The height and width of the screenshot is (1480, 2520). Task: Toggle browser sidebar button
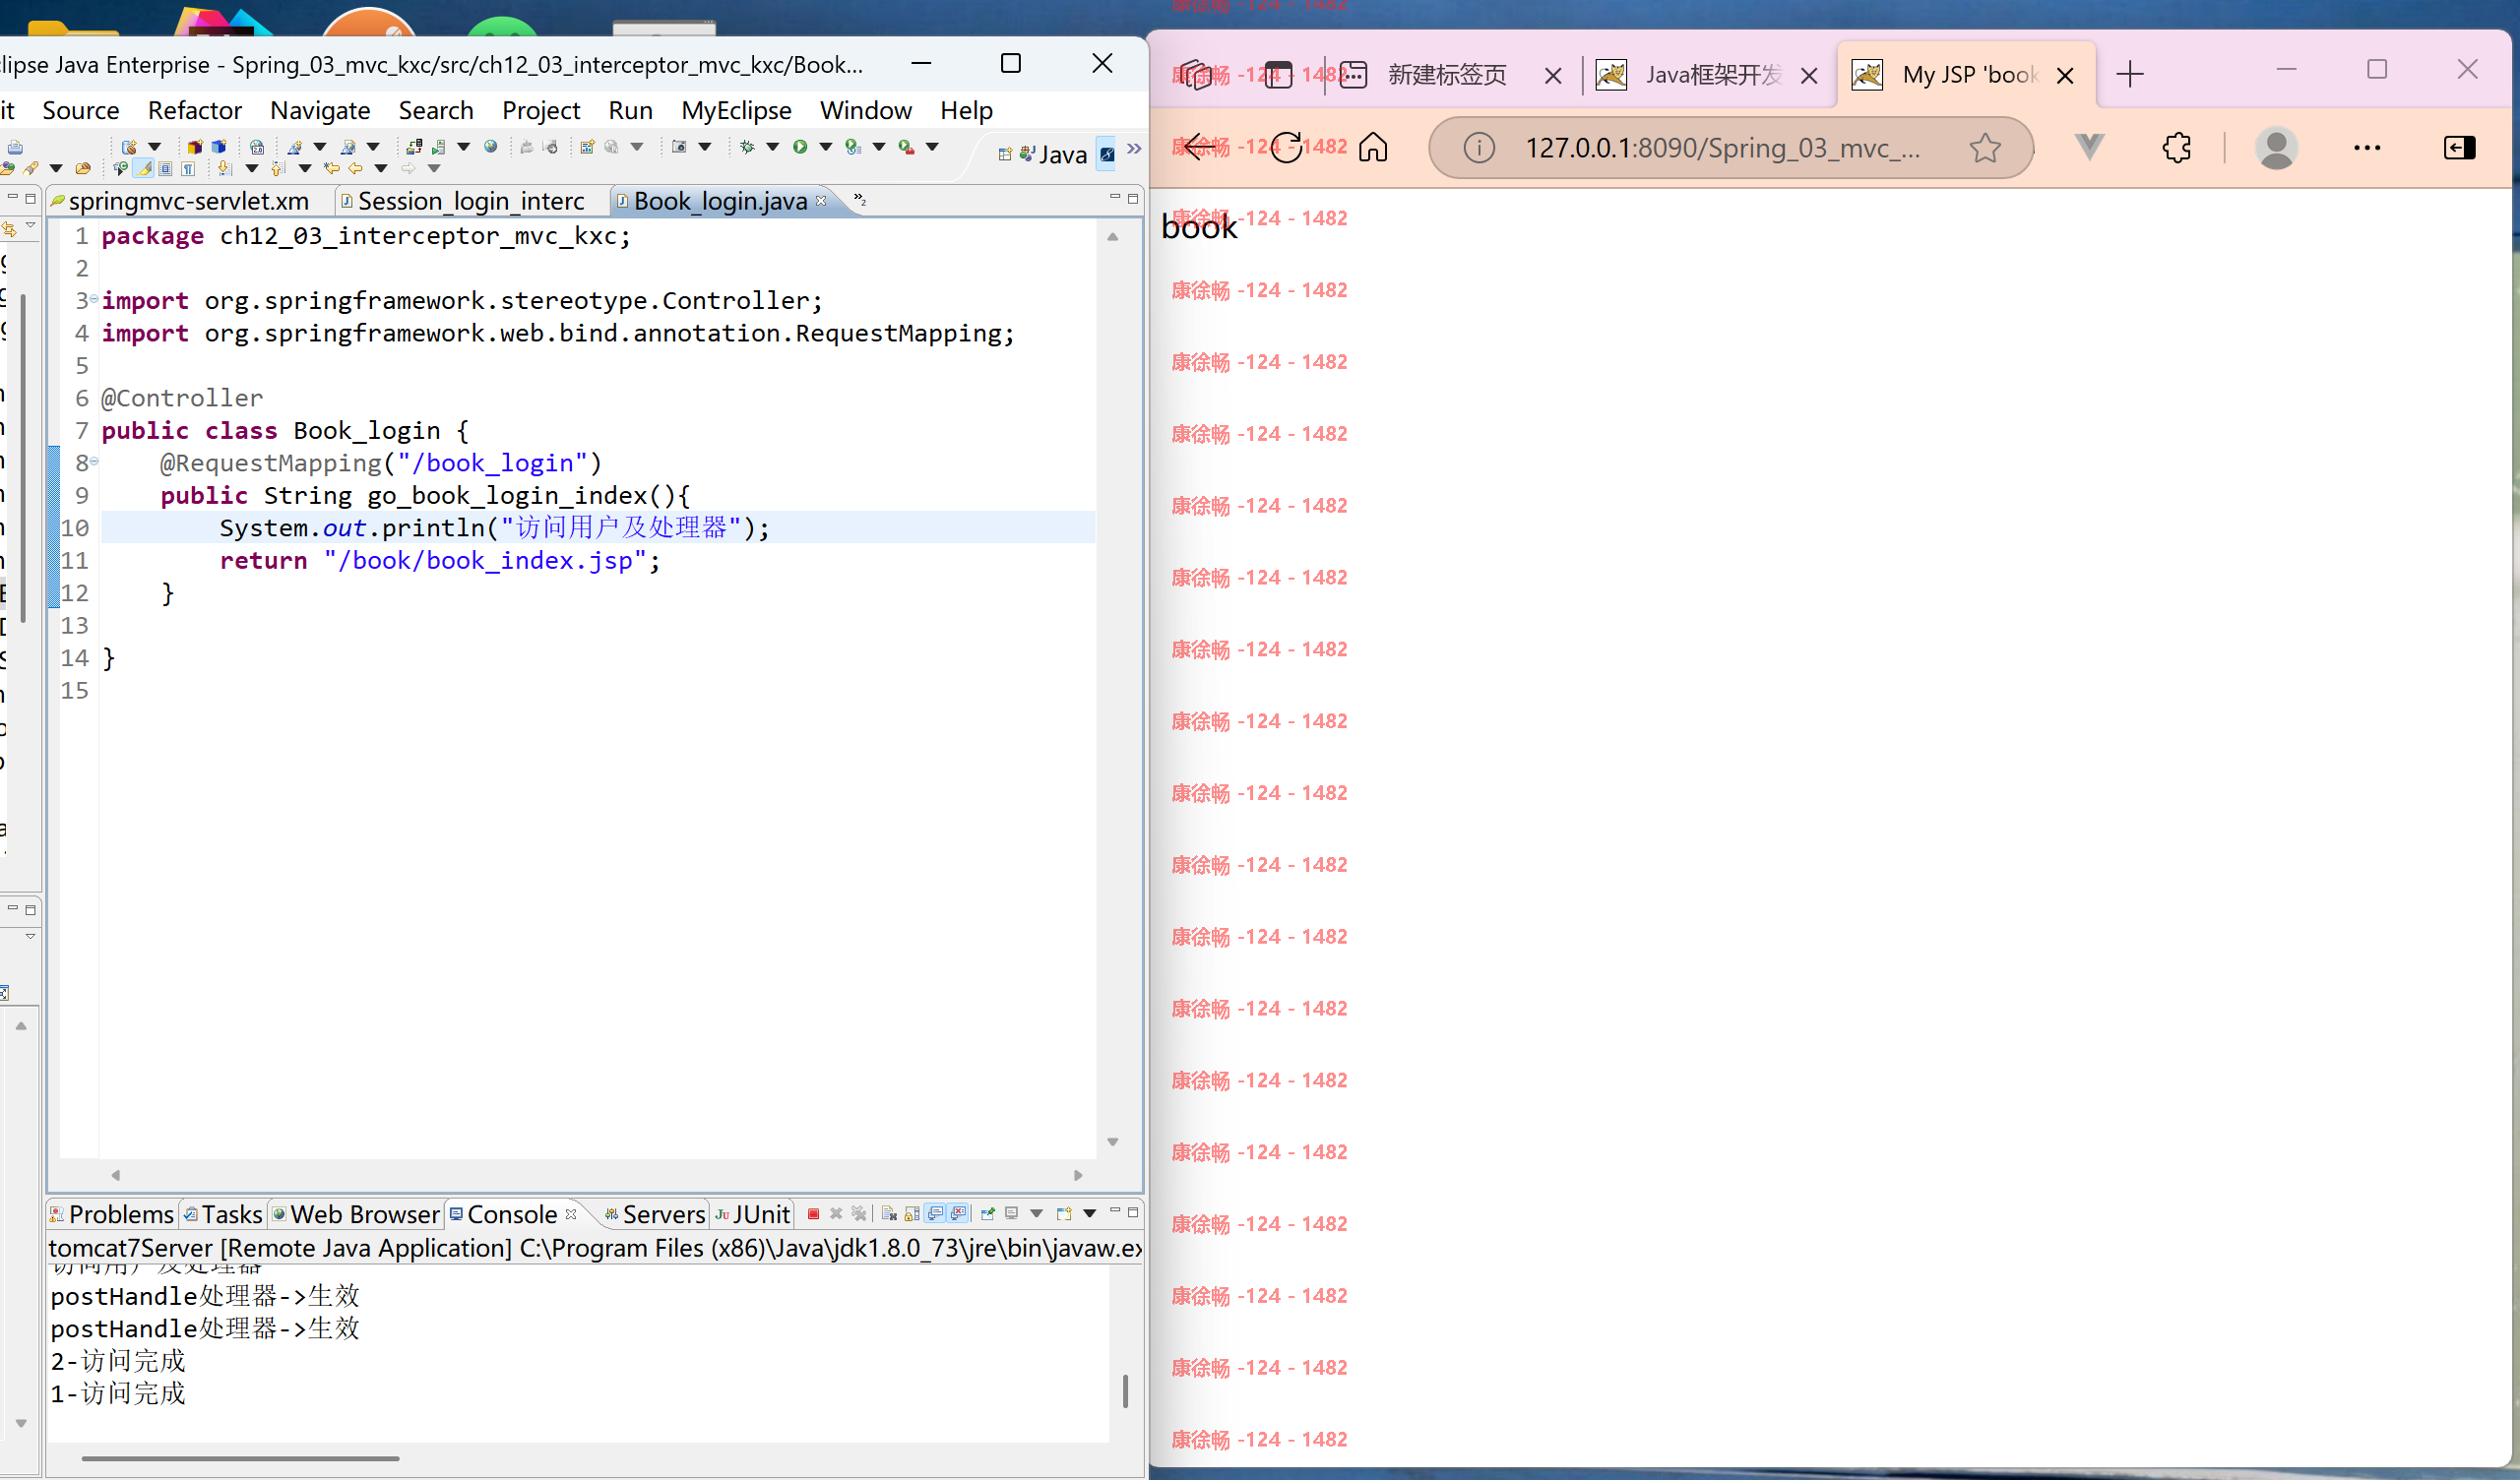(2459, 148)
